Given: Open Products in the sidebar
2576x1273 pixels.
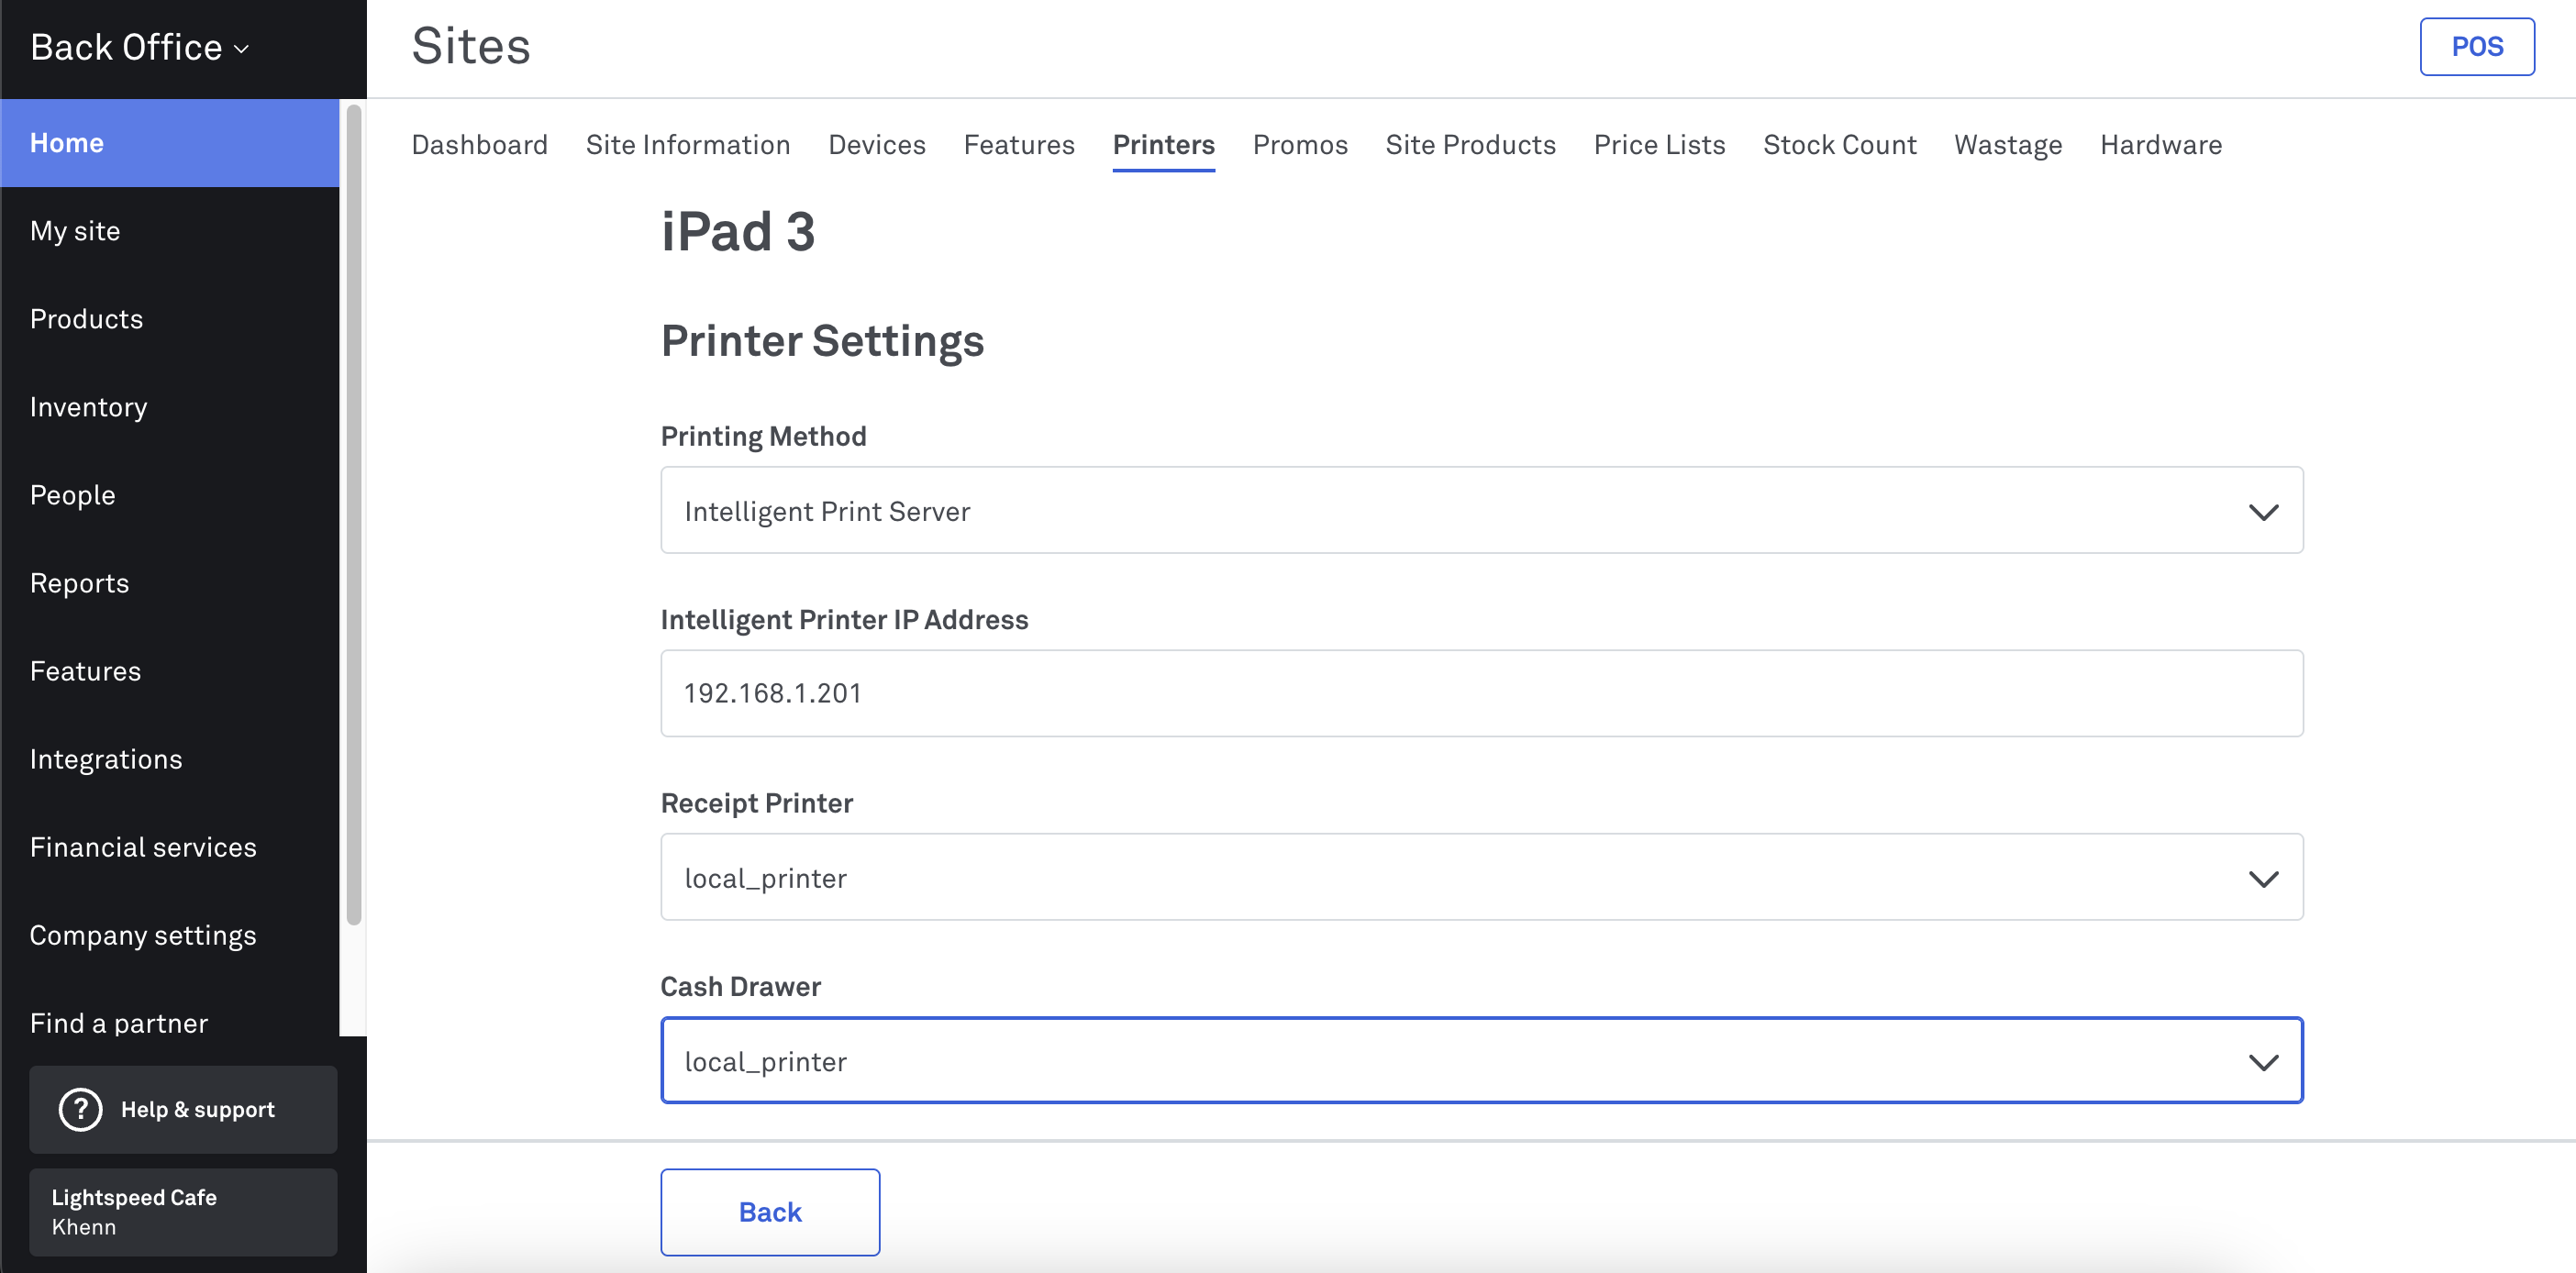Looking at the screenshot, I should point(170,319).
